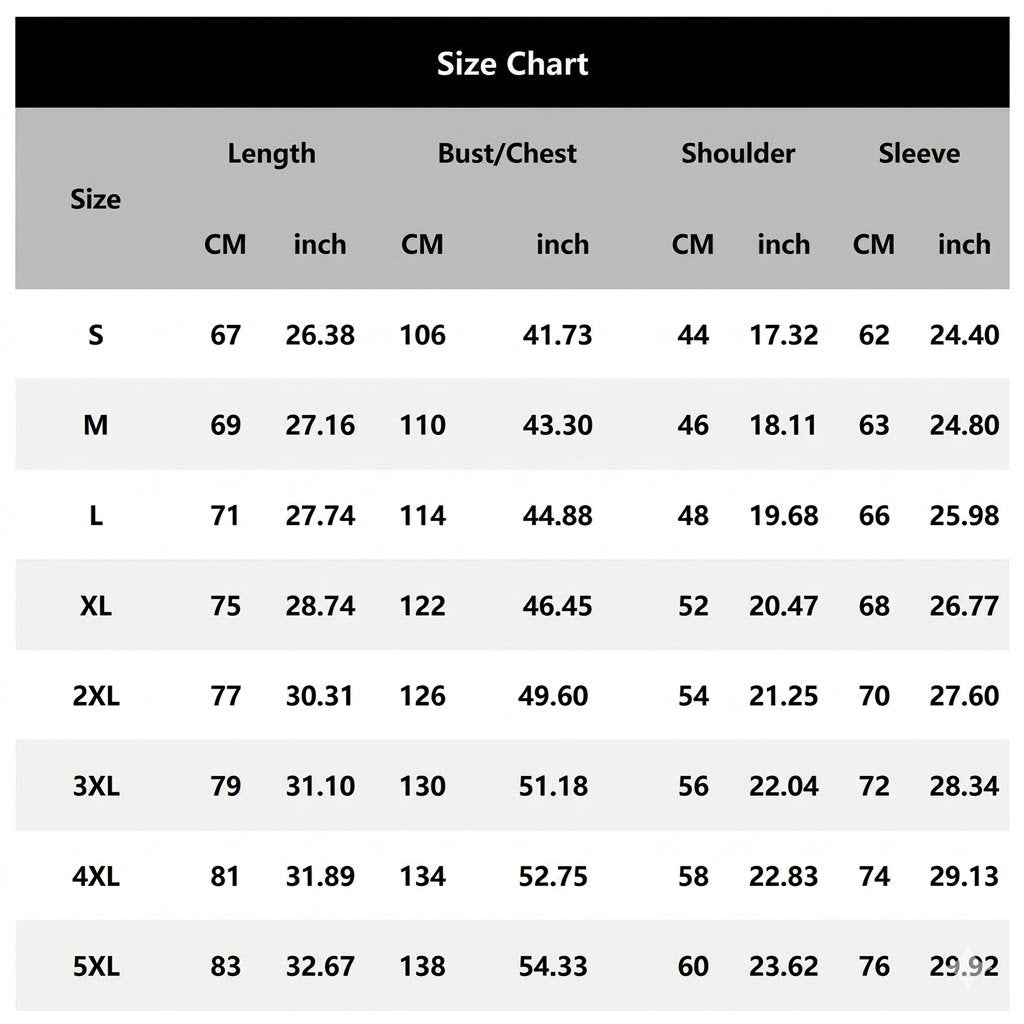Pick the 5XL size row label
Screen dimensions: 1024x1024
pyautogui.click(x=96, y=967)
